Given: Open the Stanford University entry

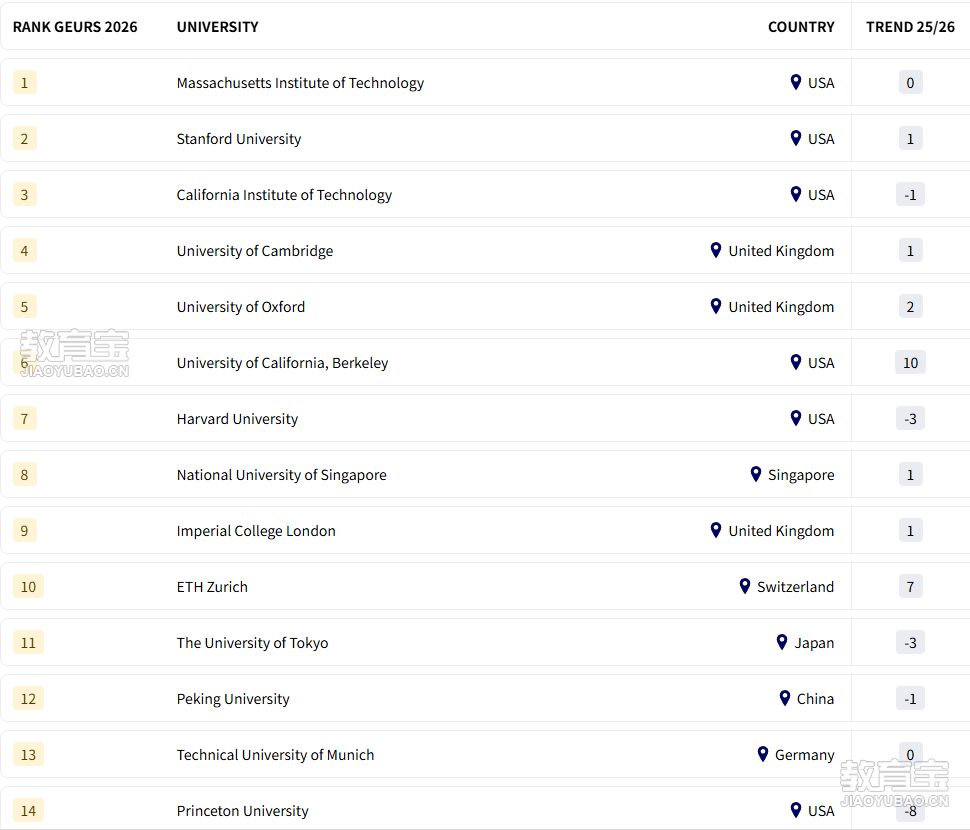Looking at the screenshot, I should (239, 139).
